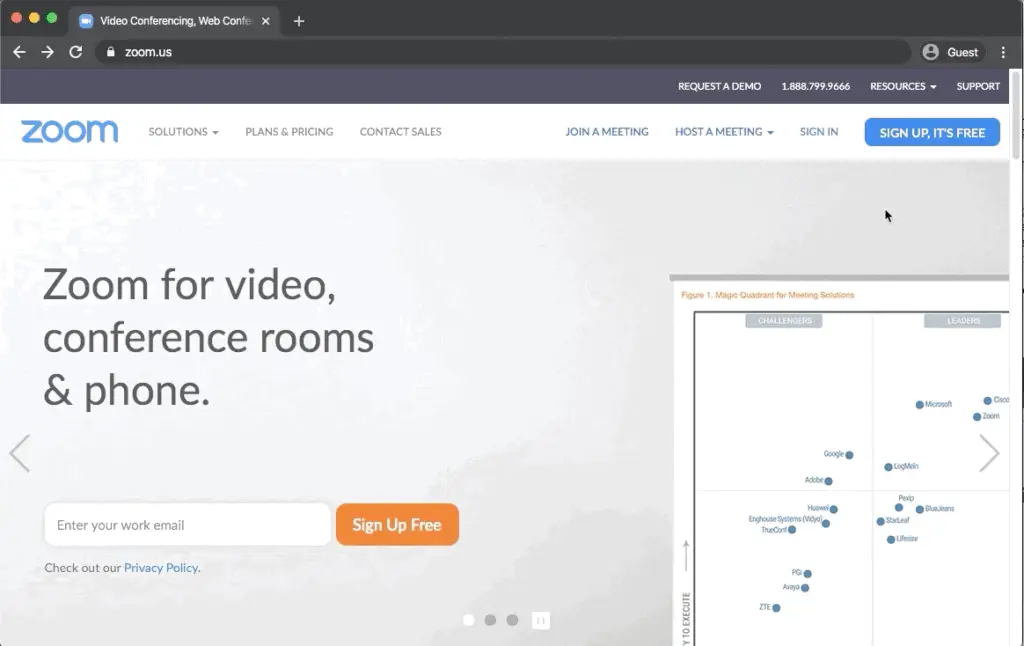Click the Zoom logo in header
The width and height of the screenshot is (1024, 646).
[69, 132]
